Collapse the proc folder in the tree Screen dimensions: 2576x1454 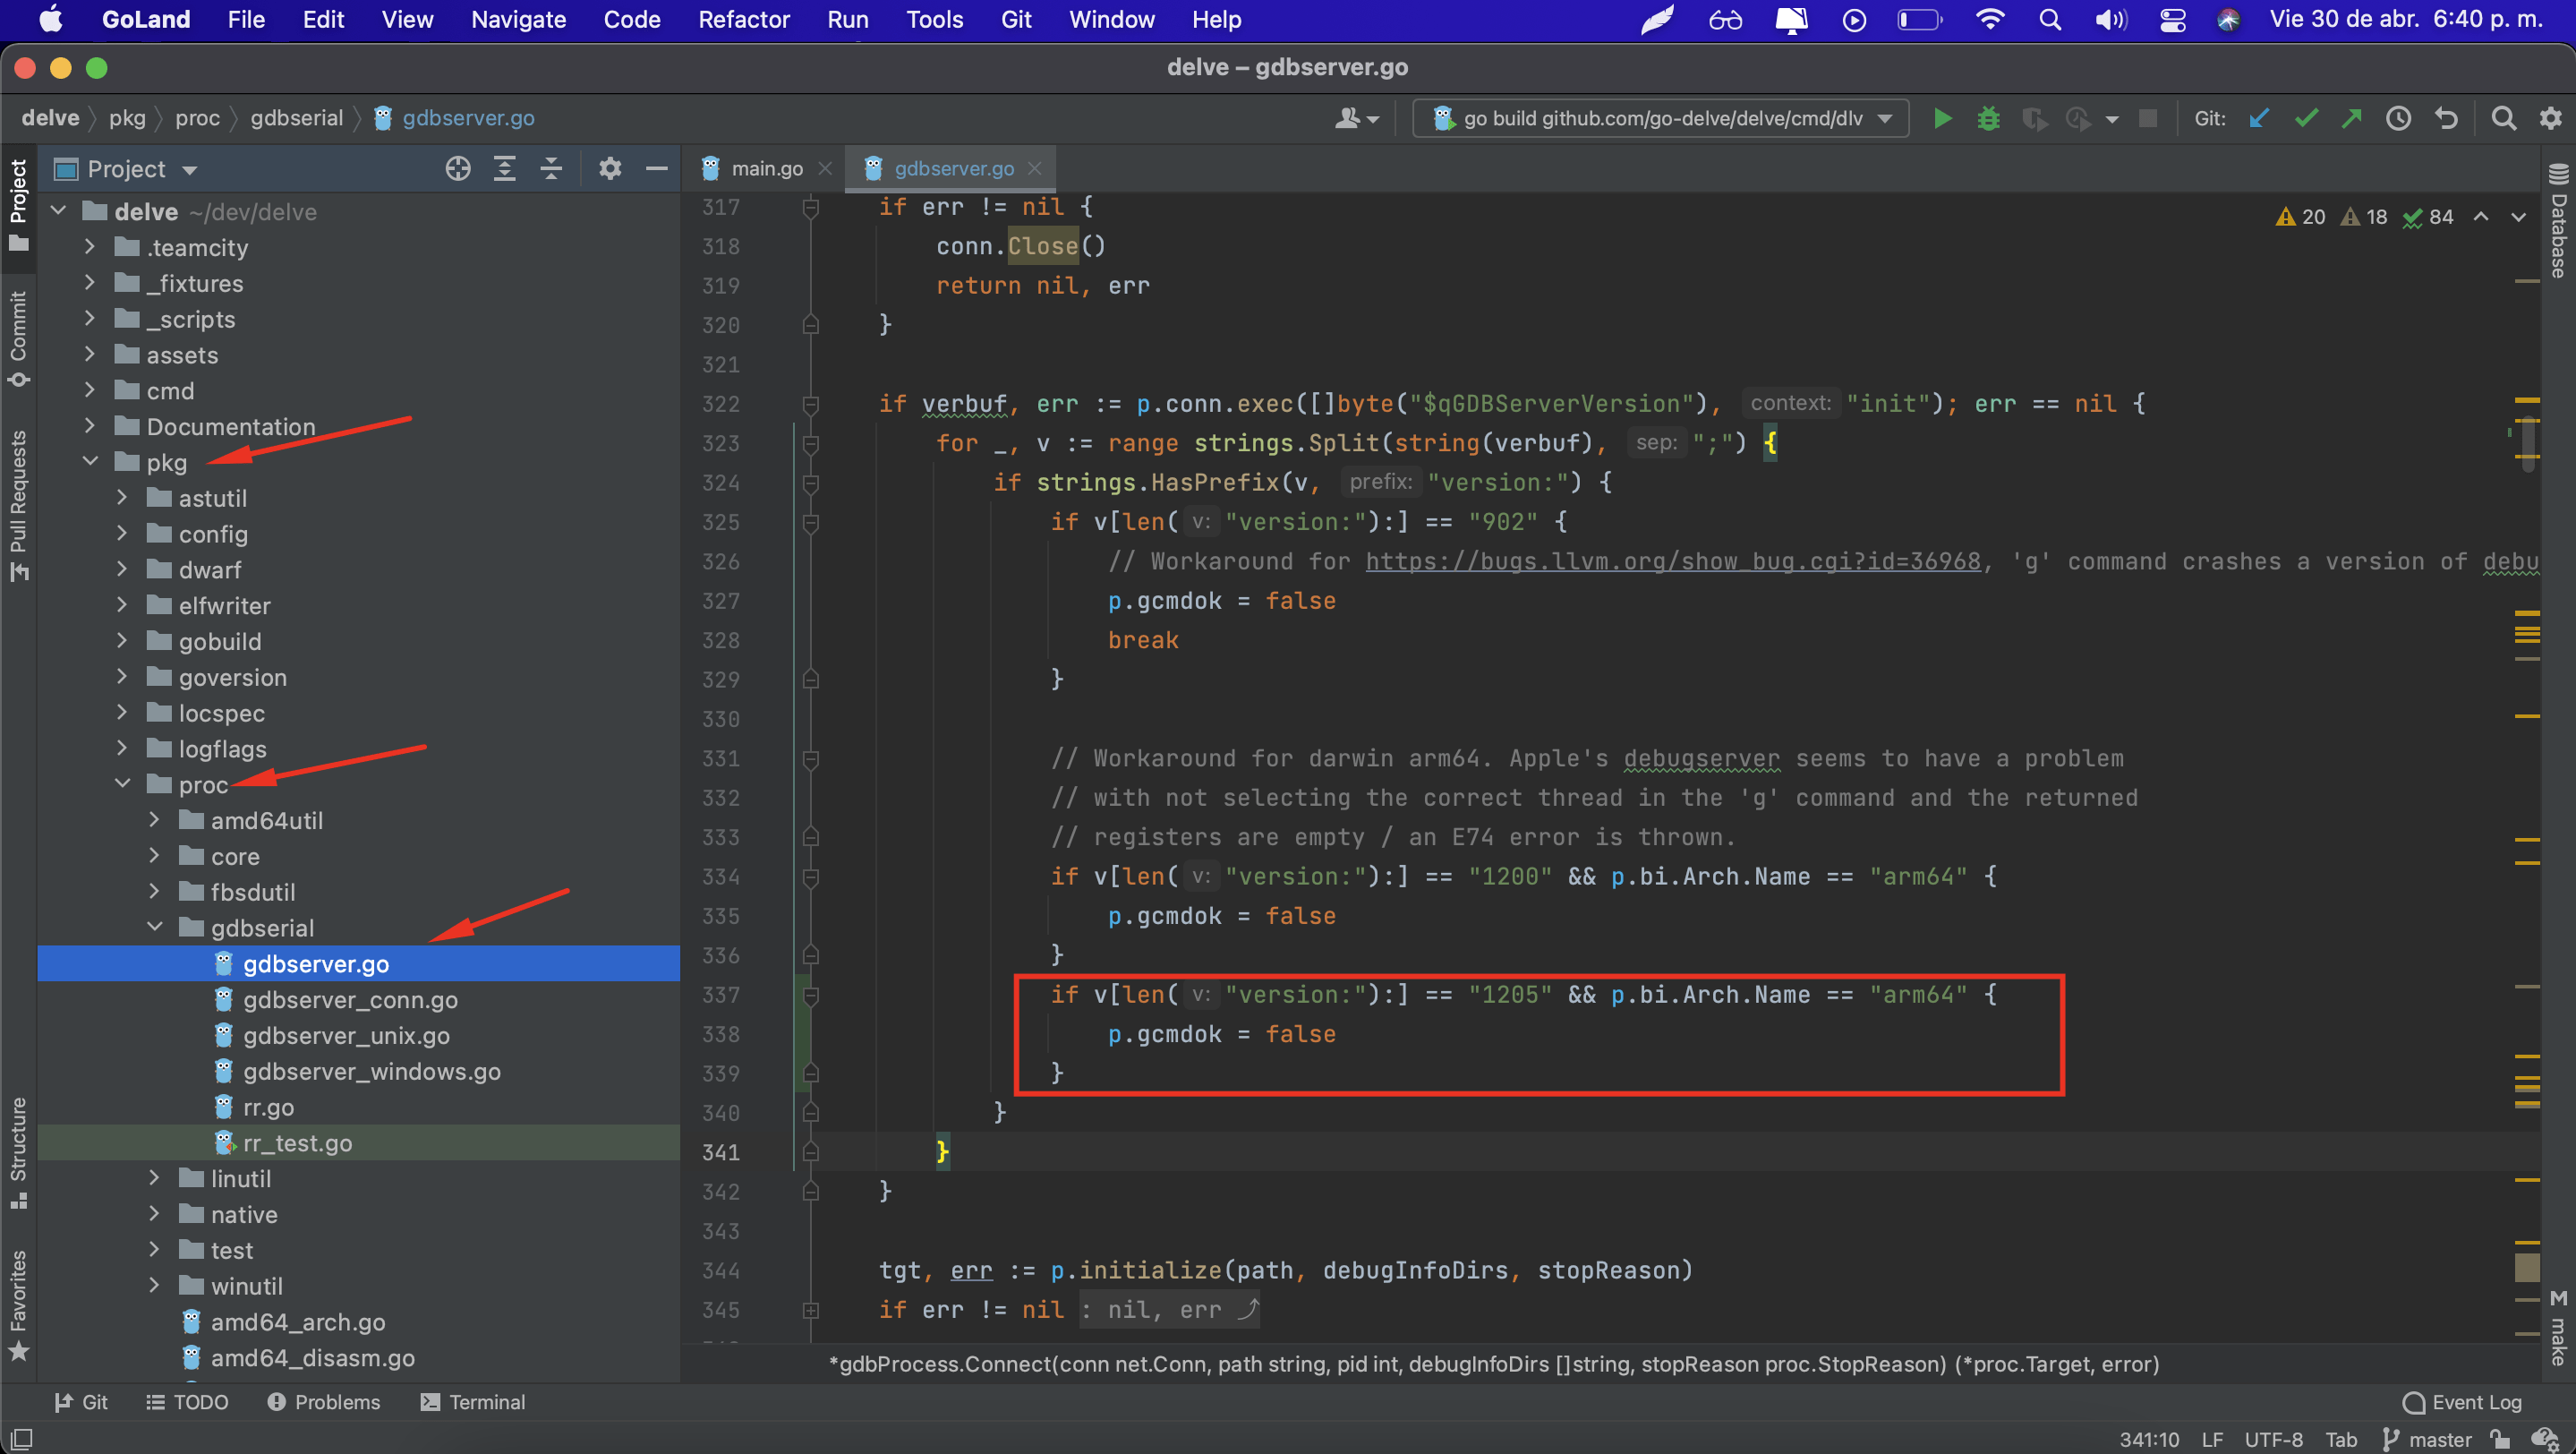click(x=123, y=784)
